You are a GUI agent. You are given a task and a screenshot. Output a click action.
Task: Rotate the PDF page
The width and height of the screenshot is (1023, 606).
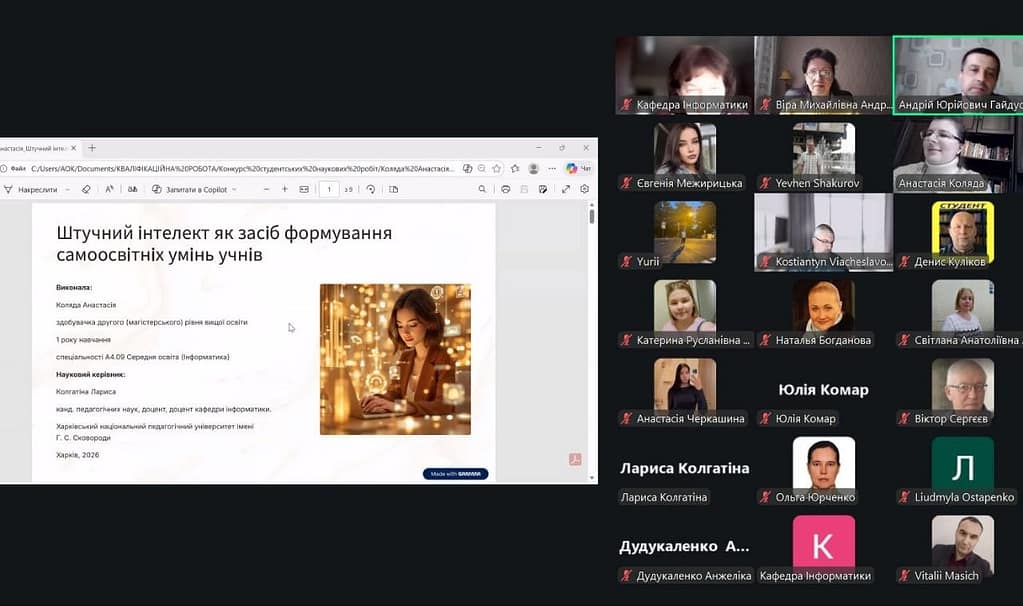click(371, 189)
